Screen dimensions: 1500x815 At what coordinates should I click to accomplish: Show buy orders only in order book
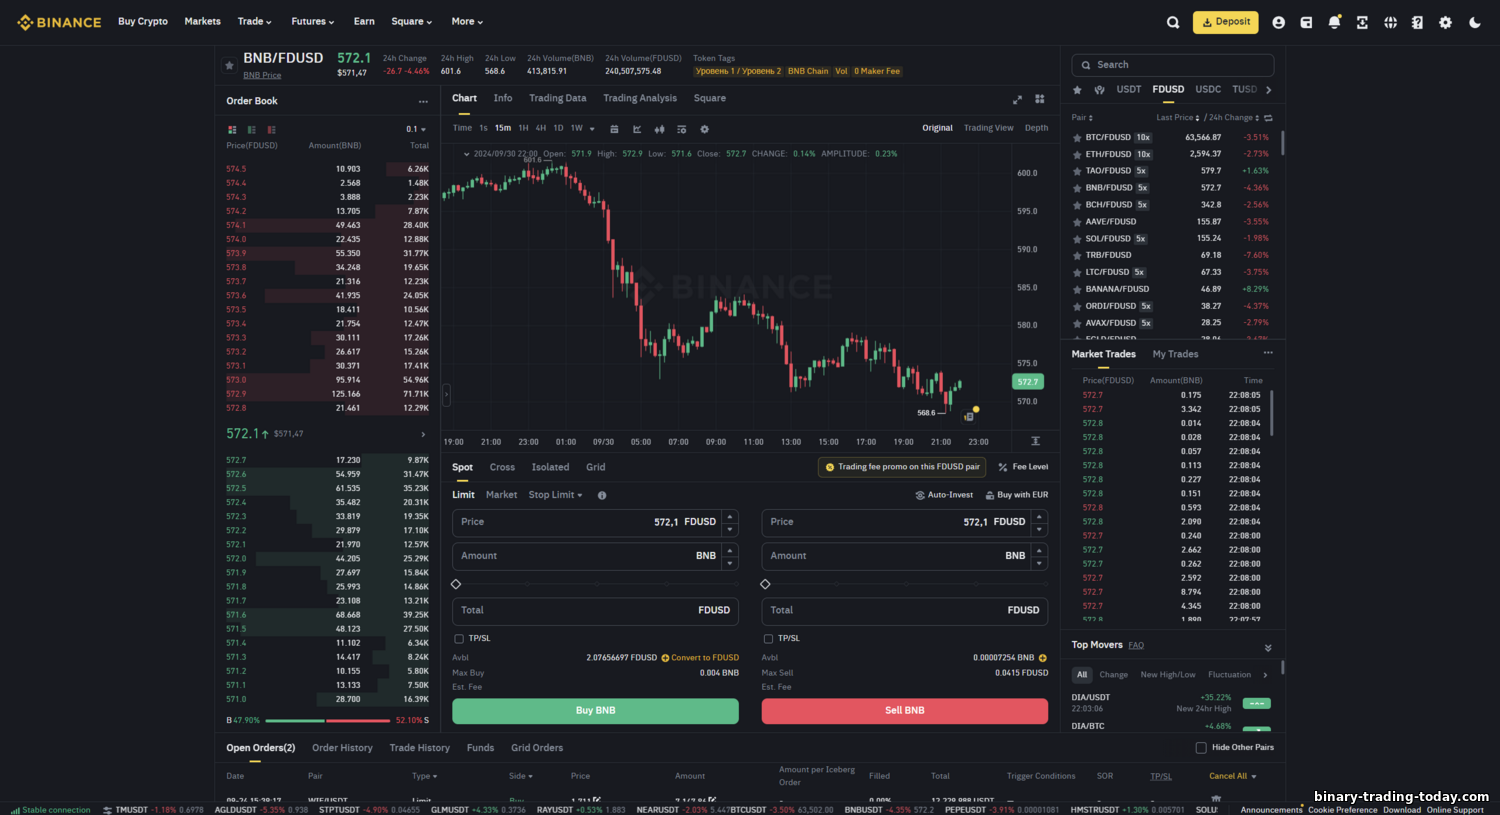pos(251,129)
